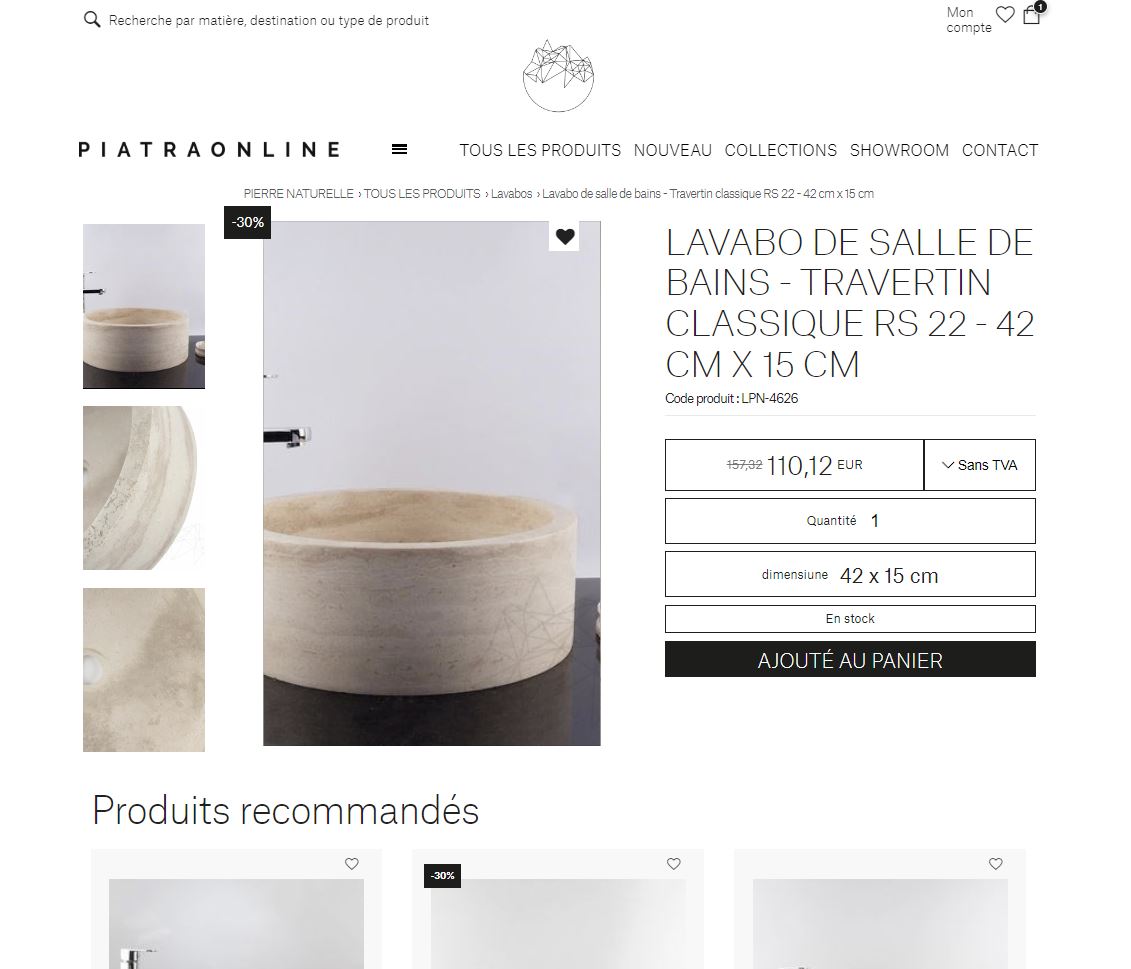Open the hamburger menu icon
The image size is (1131, 969).
(x=400, y=149)
